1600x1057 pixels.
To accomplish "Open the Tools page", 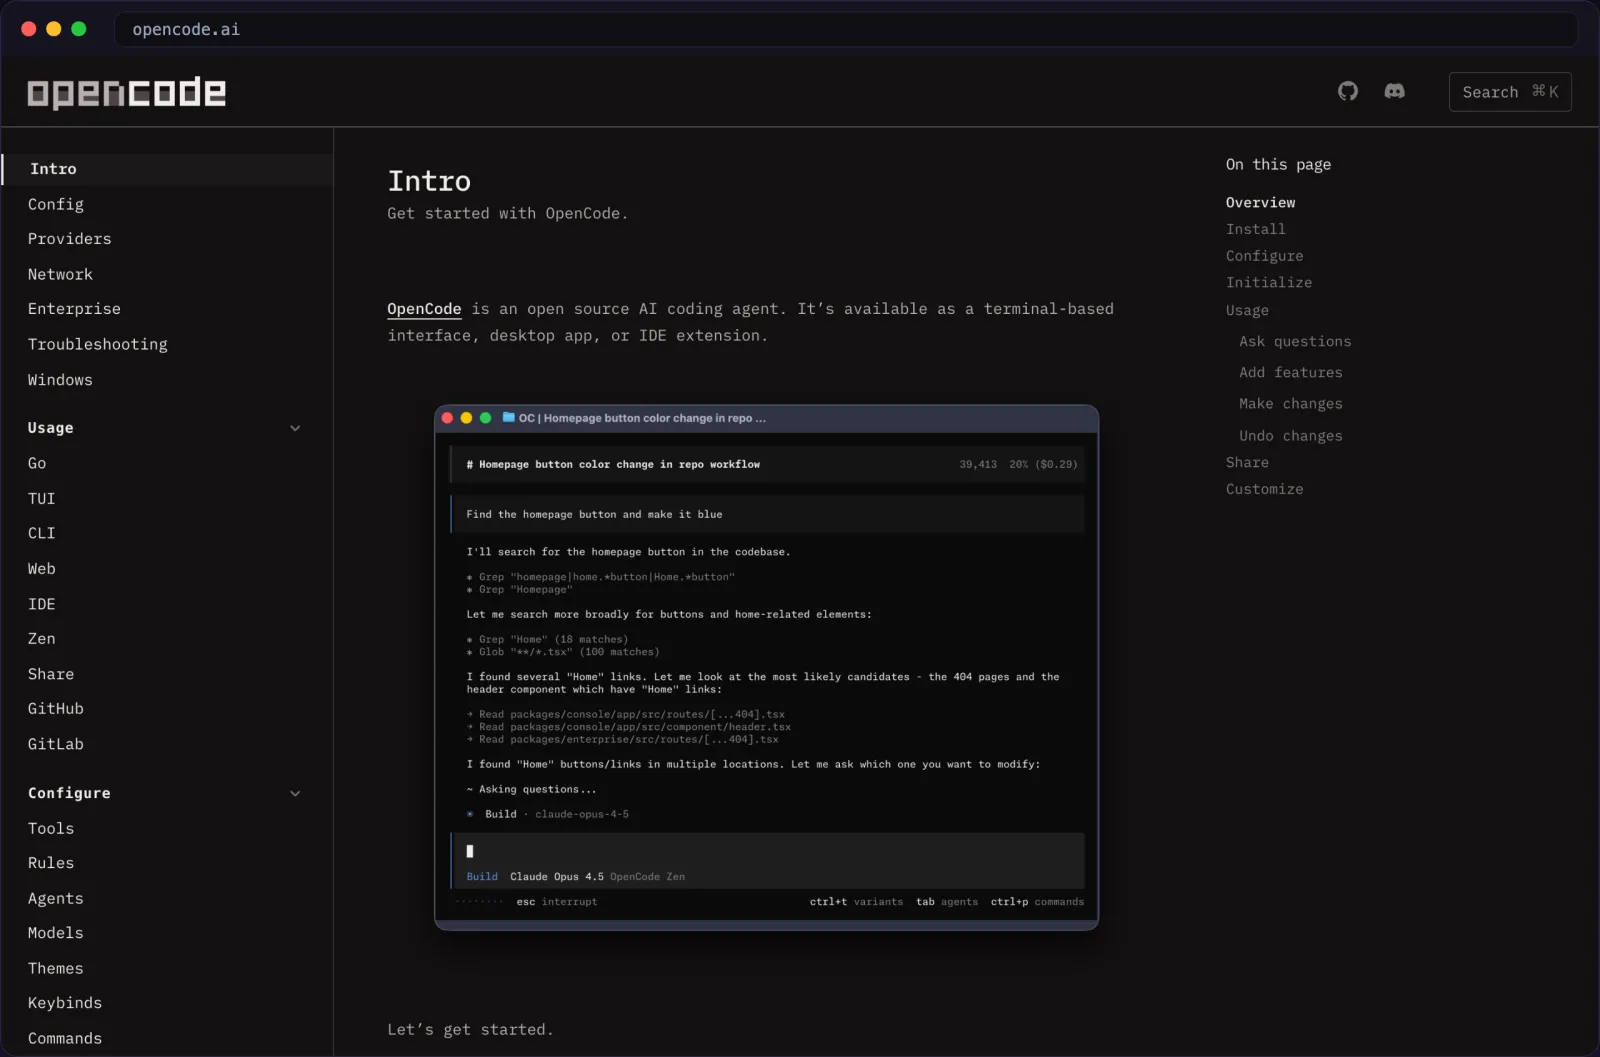I will coord(51,828).
